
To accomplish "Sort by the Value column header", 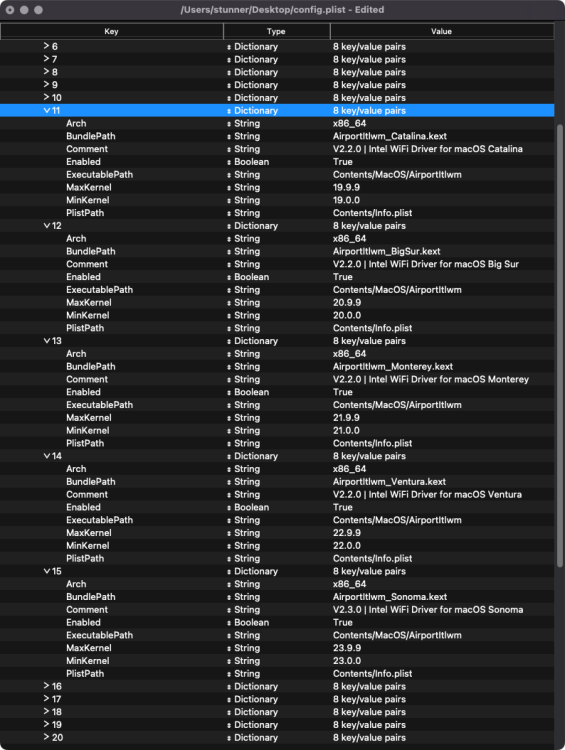I will coord(442,31).
